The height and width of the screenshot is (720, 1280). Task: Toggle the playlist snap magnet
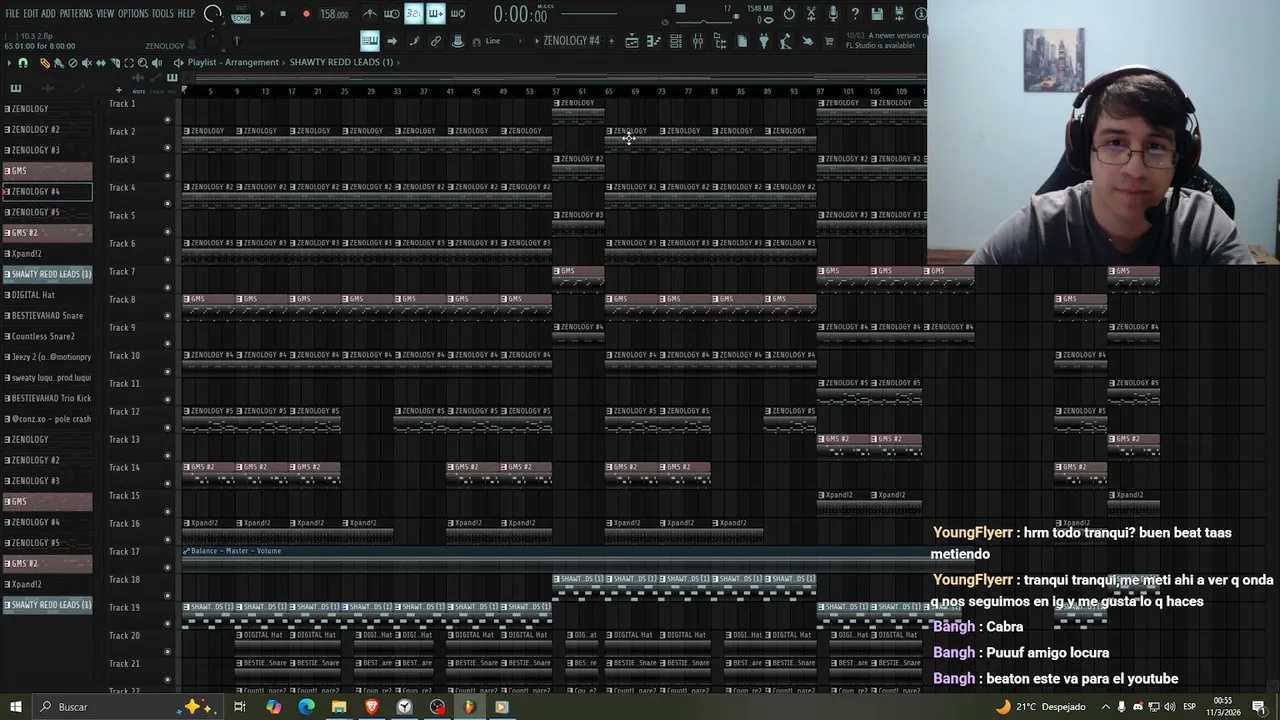[23, 62]
